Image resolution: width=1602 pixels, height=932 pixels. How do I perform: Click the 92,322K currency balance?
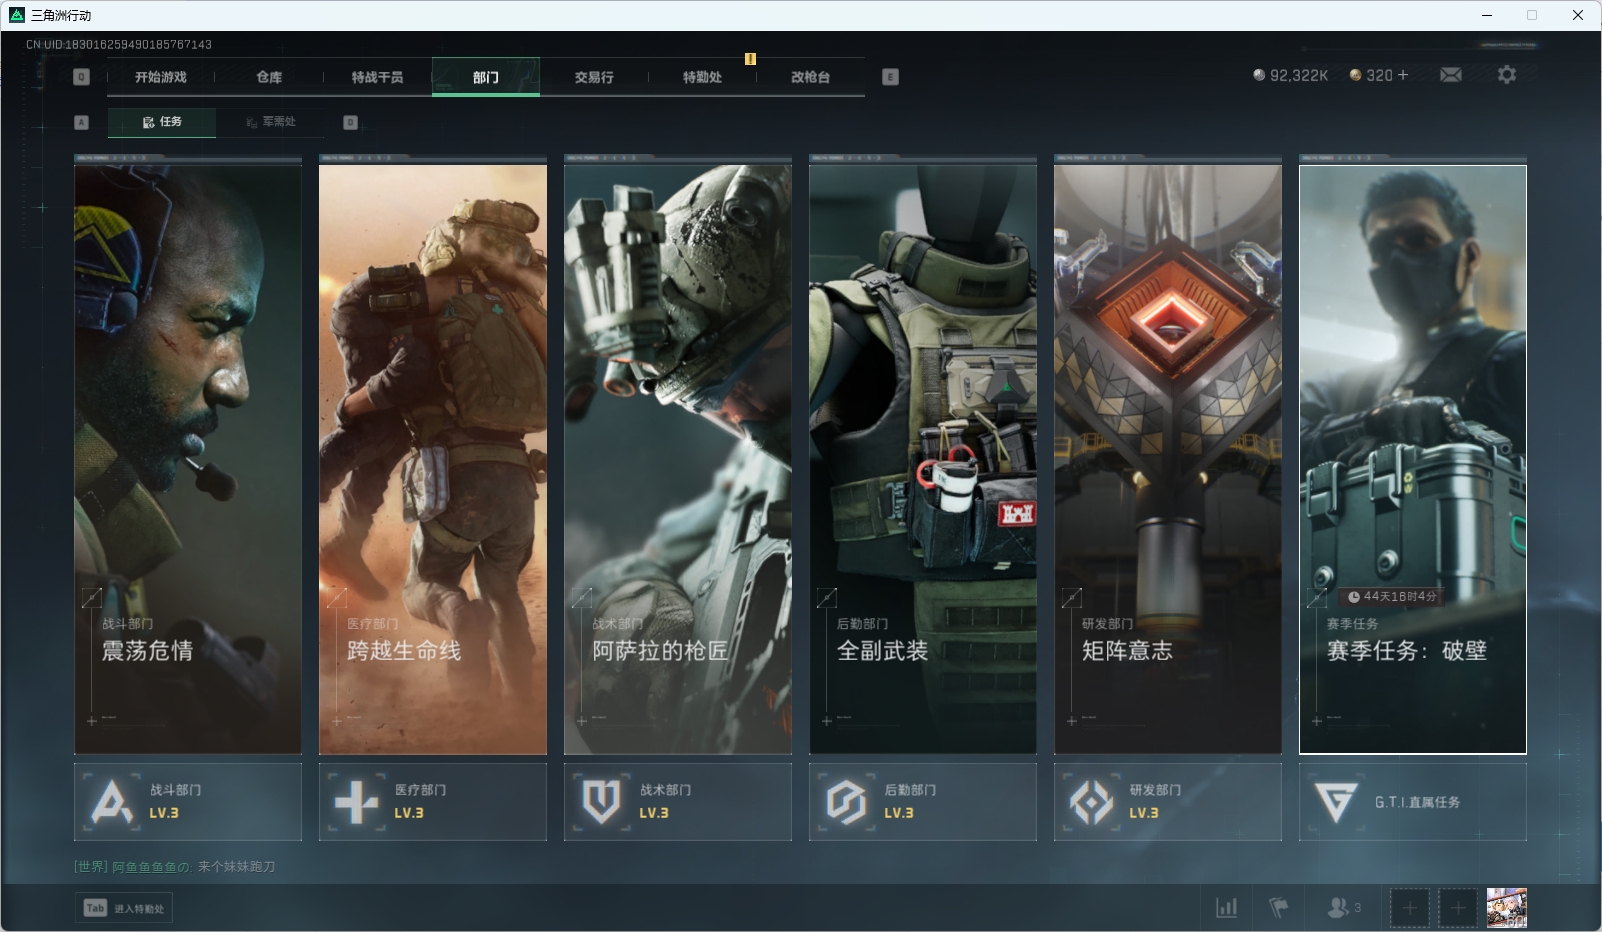pyautogui.click(x=1291, y=75)
